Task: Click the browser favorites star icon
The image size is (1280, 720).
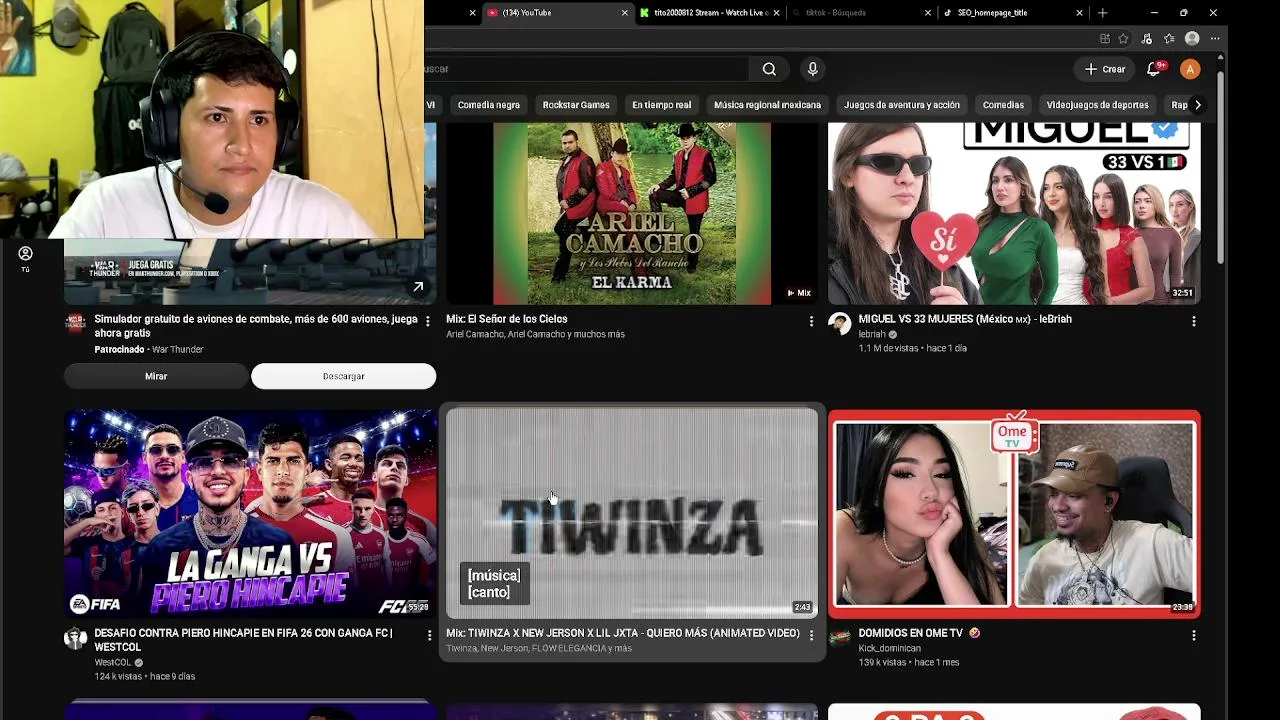Action: [1124, 39]
